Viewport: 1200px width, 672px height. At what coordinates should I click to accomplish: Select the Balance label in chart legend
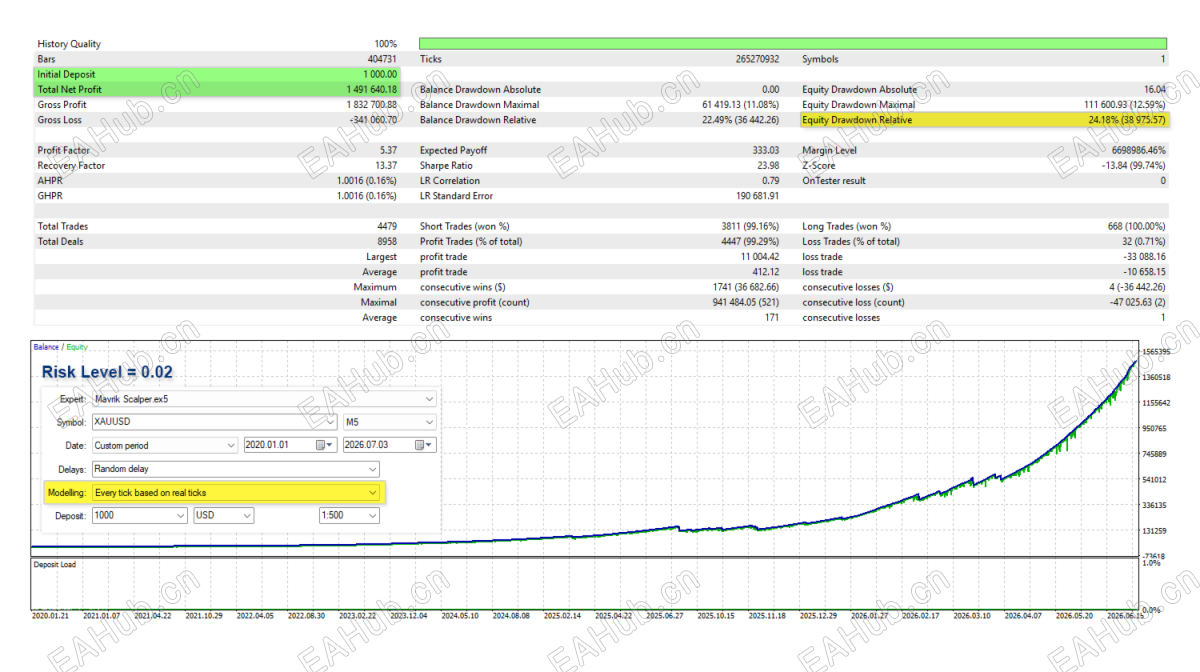pos(46,347)
